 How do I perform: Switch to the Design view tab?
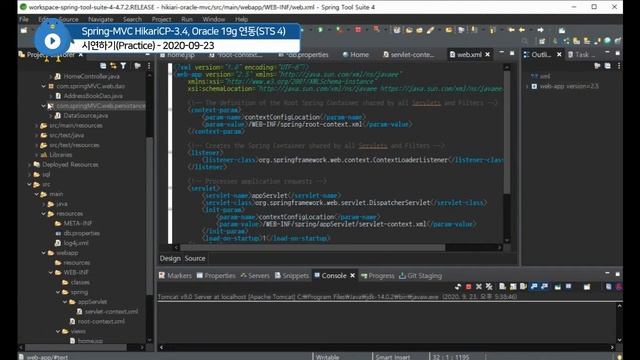click(170, 258)
